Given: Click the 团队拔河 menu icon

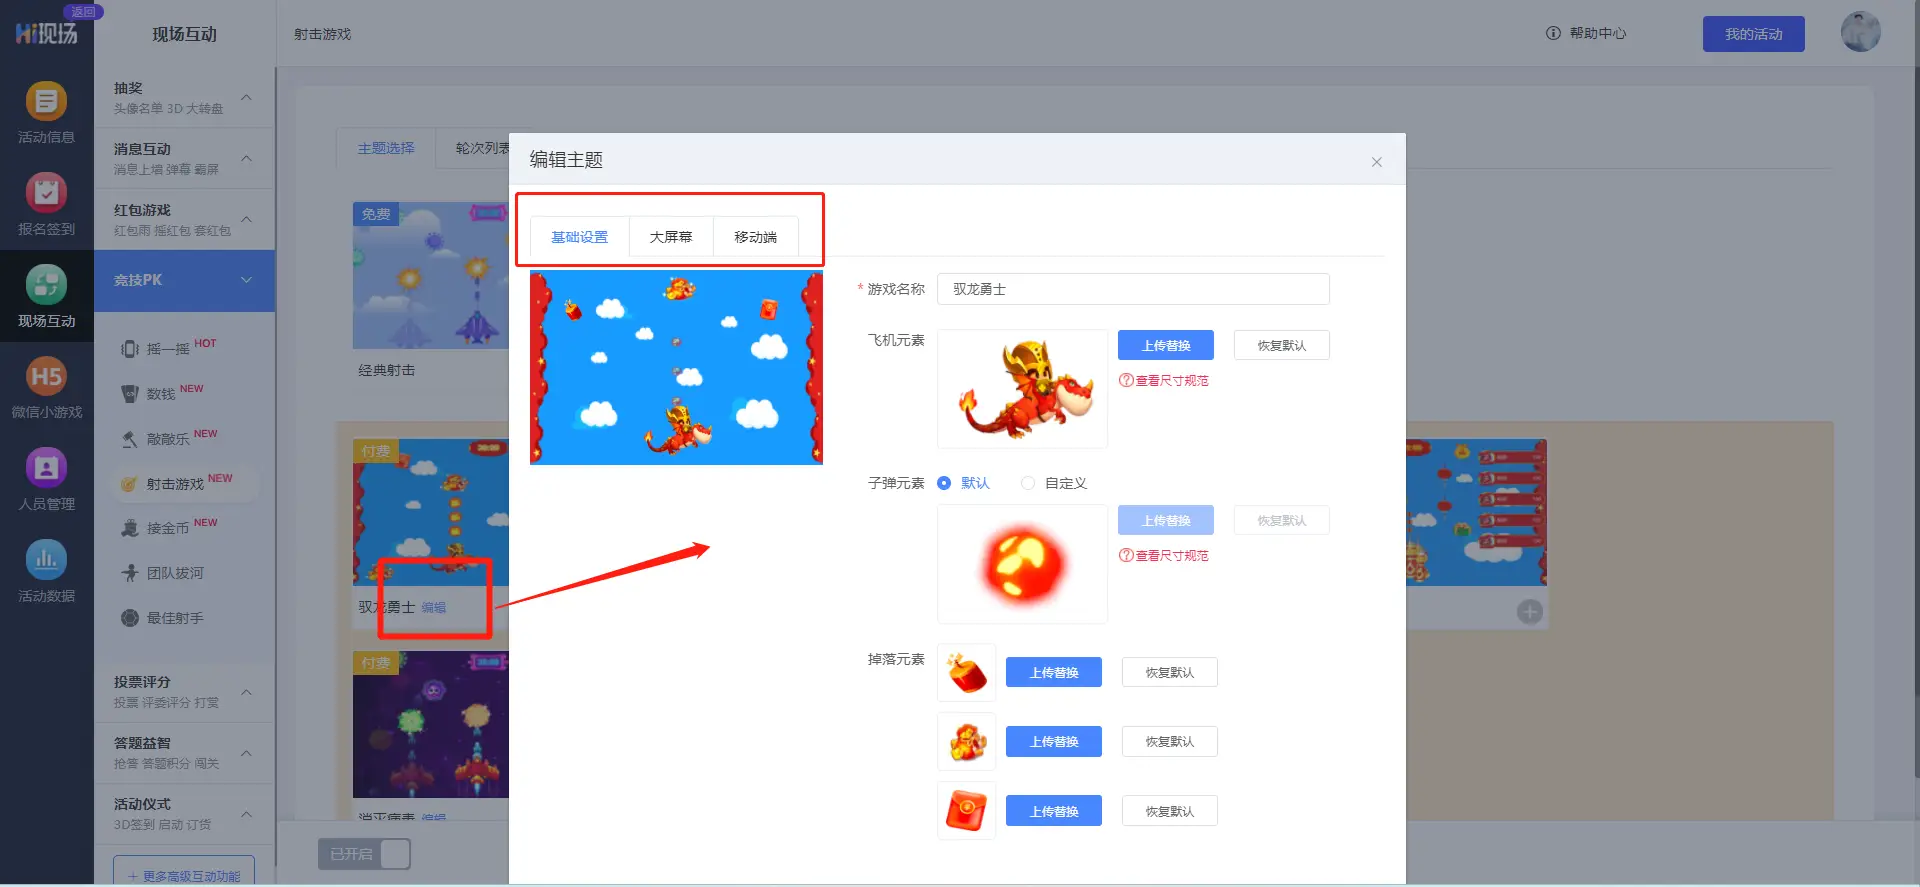Looking at the screenshot, I should pyautogui.click(x=130, y=573).
